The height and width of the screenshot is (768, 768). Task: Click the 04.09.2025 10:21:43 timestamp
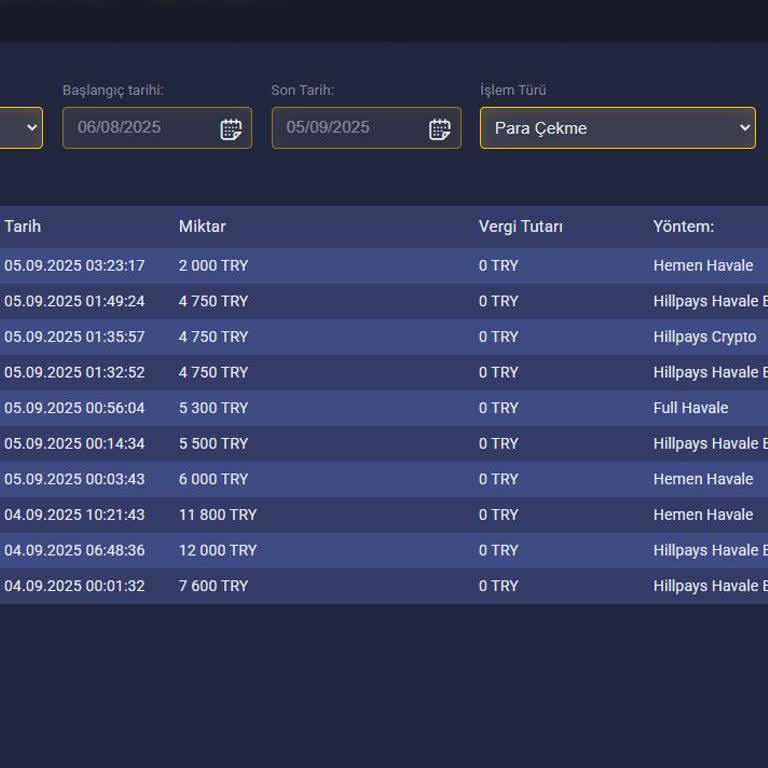[x=74, y=515]
